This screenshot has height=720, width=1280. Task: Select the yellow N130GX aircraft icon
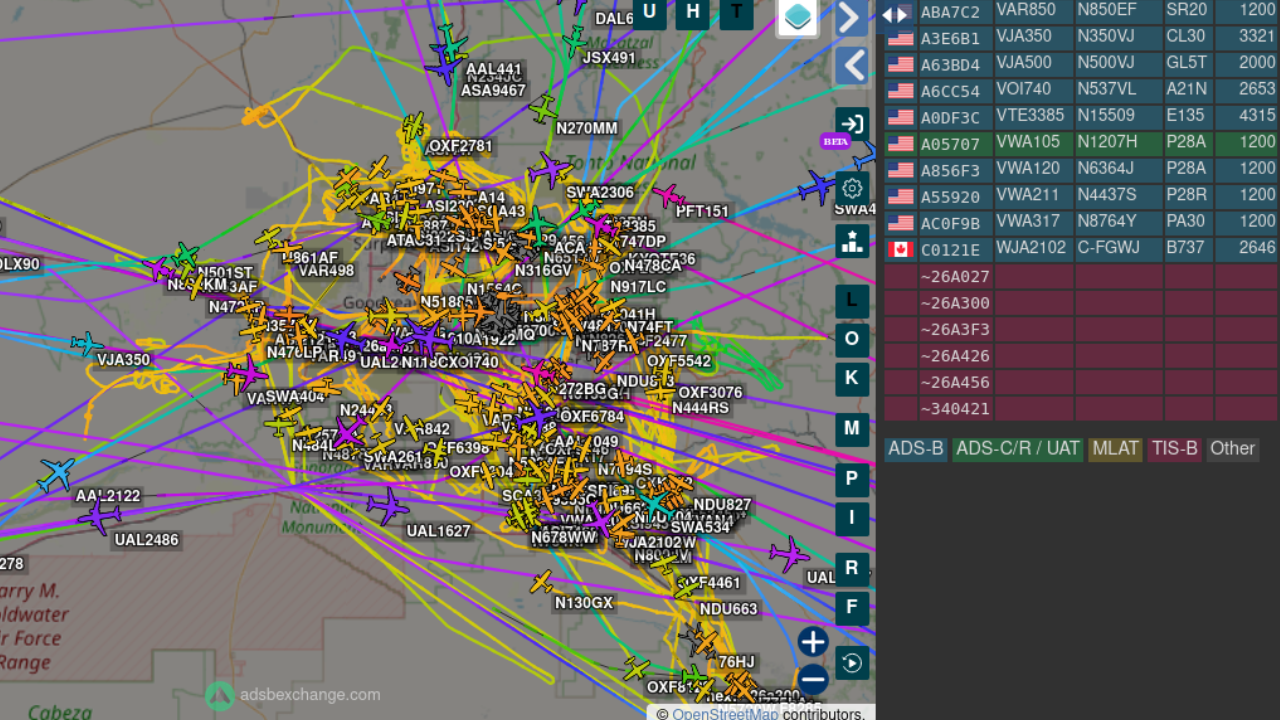click(x=542, y=581)
